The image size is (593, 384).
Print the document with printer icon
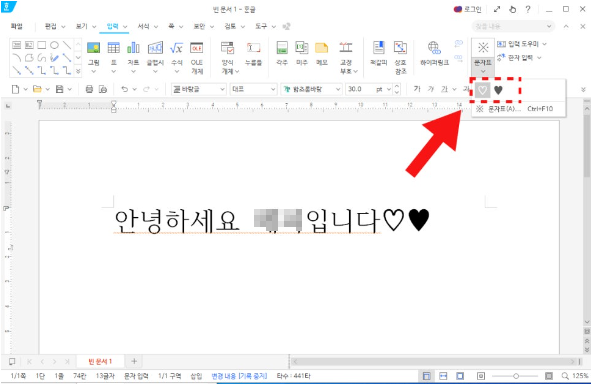pos(89,89)
